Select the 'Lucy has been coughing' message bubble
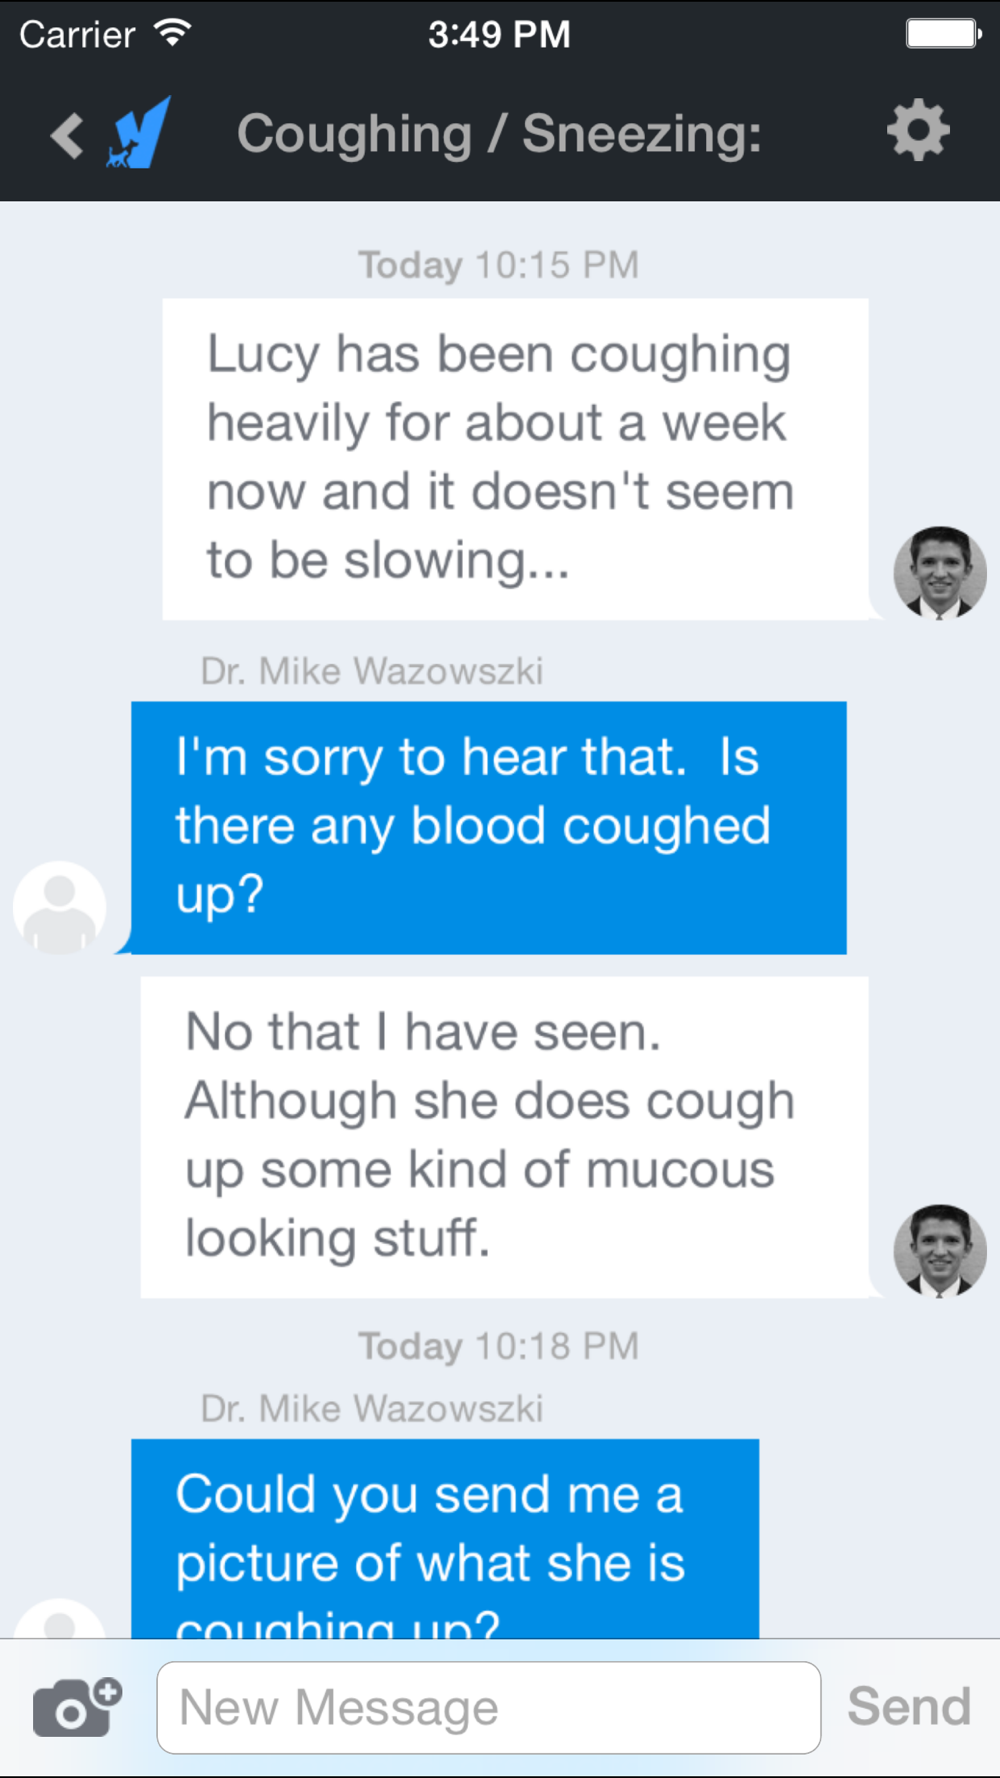The height and width of the screenshot is (1778, 1000). pos(515,459)
